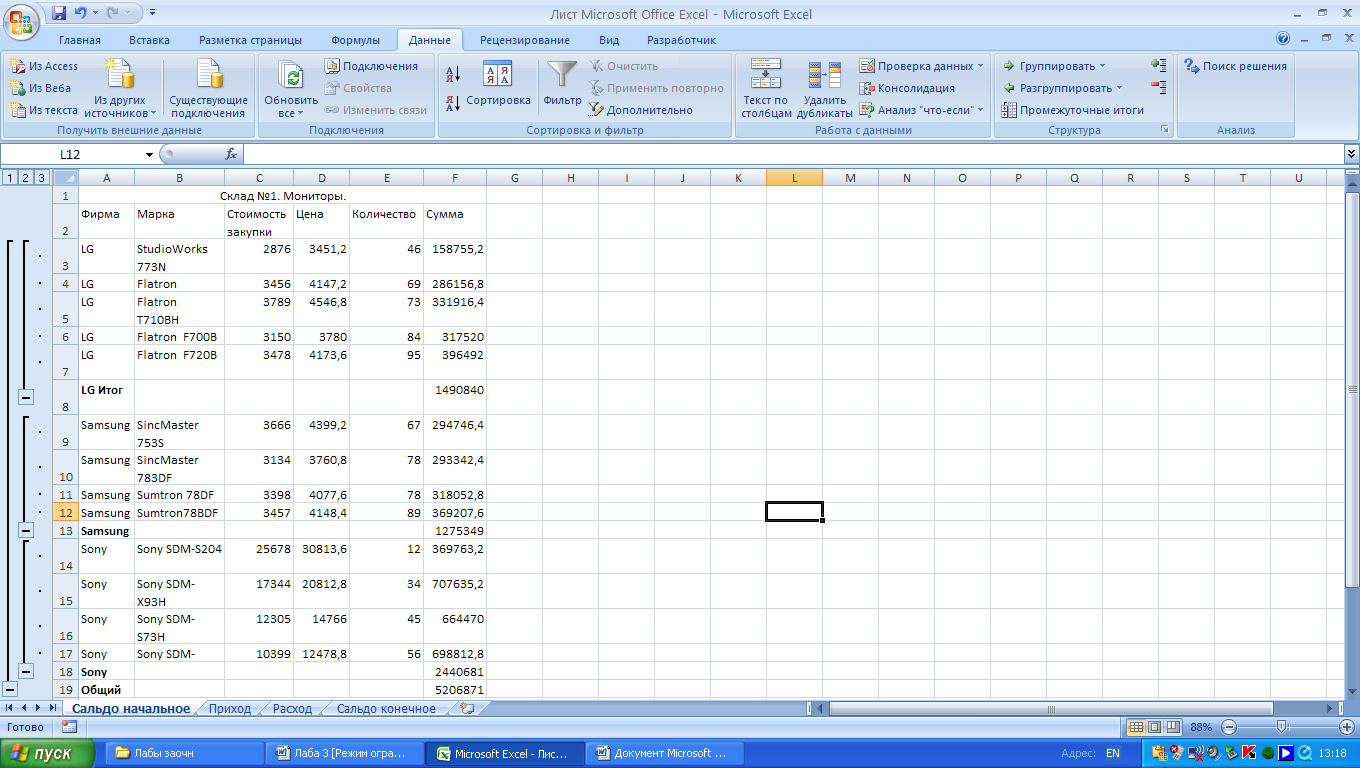Screen dimensions: 1360x768
Task: Open Разгруппировать dropdown arrow
Action: (x=1120, y=88)
